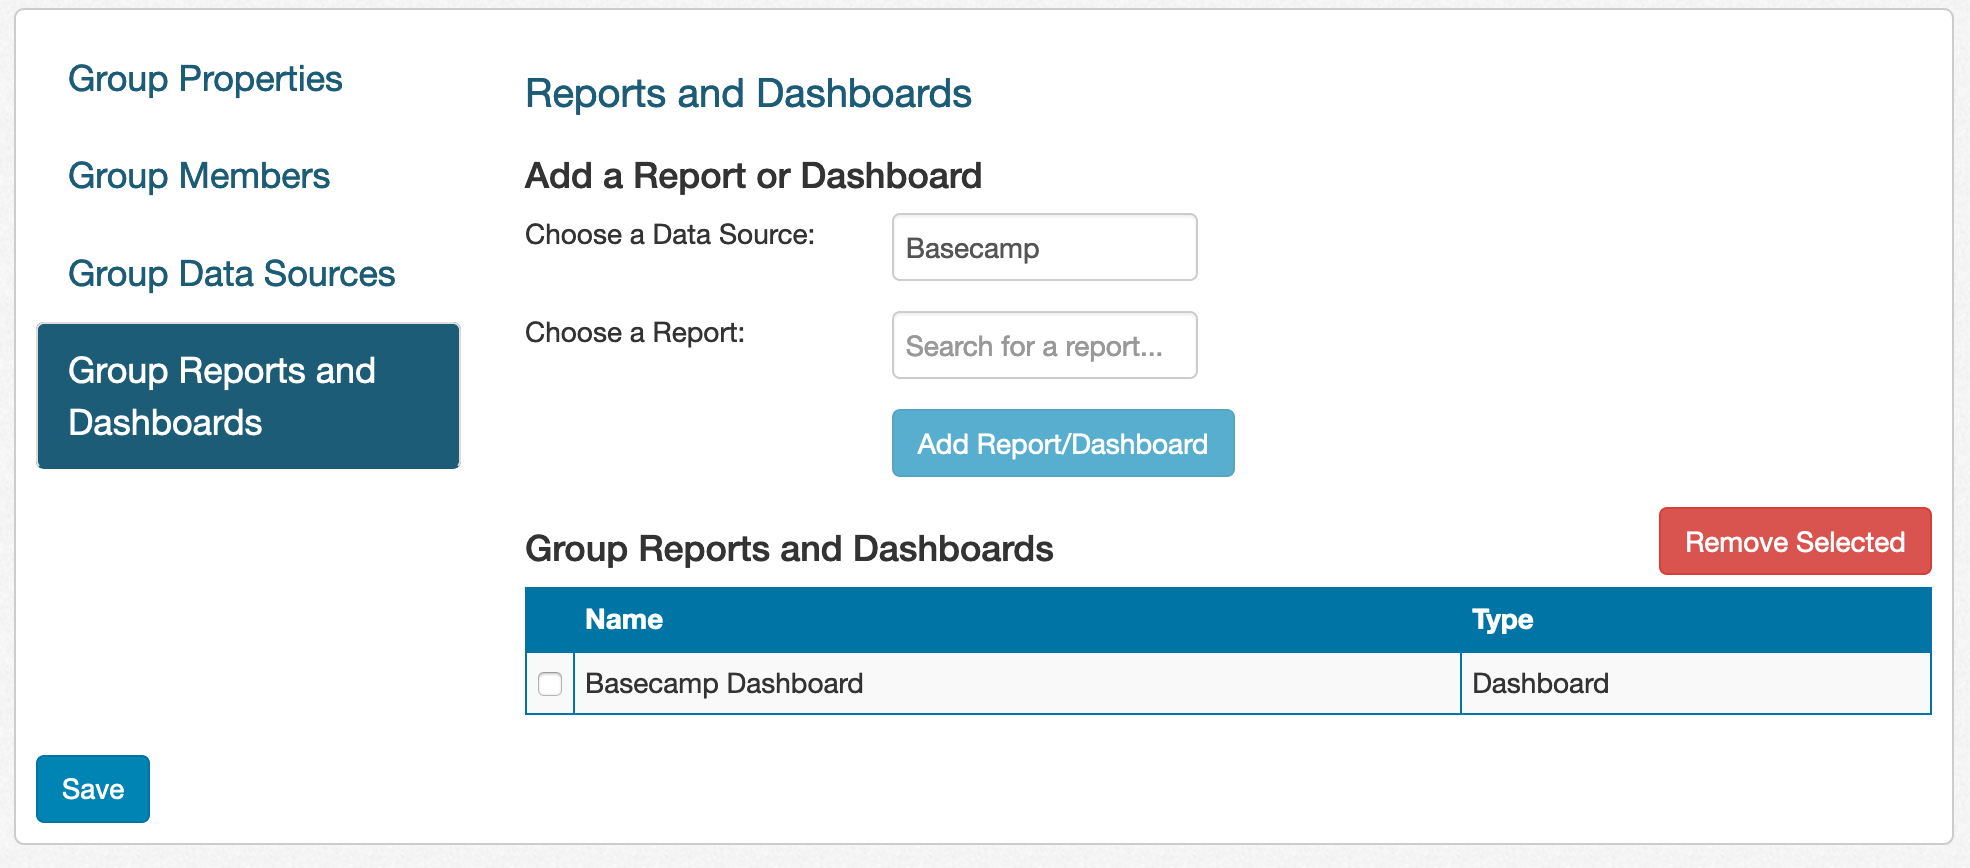The height and width of the screenshot is (868, 1970).
Task: Save the group settings
Action: point(93,789)
